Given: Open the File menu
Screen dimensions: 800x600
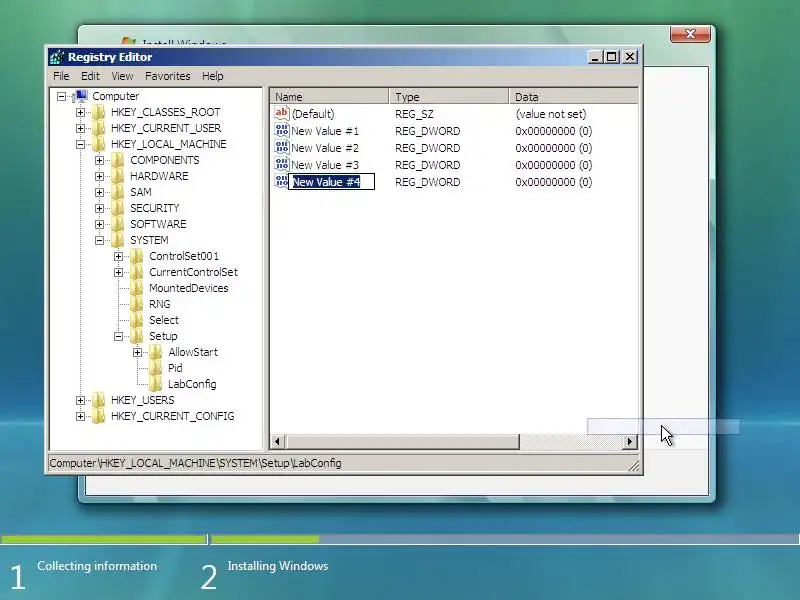Looking at the screenshot, I should [61, 76].
